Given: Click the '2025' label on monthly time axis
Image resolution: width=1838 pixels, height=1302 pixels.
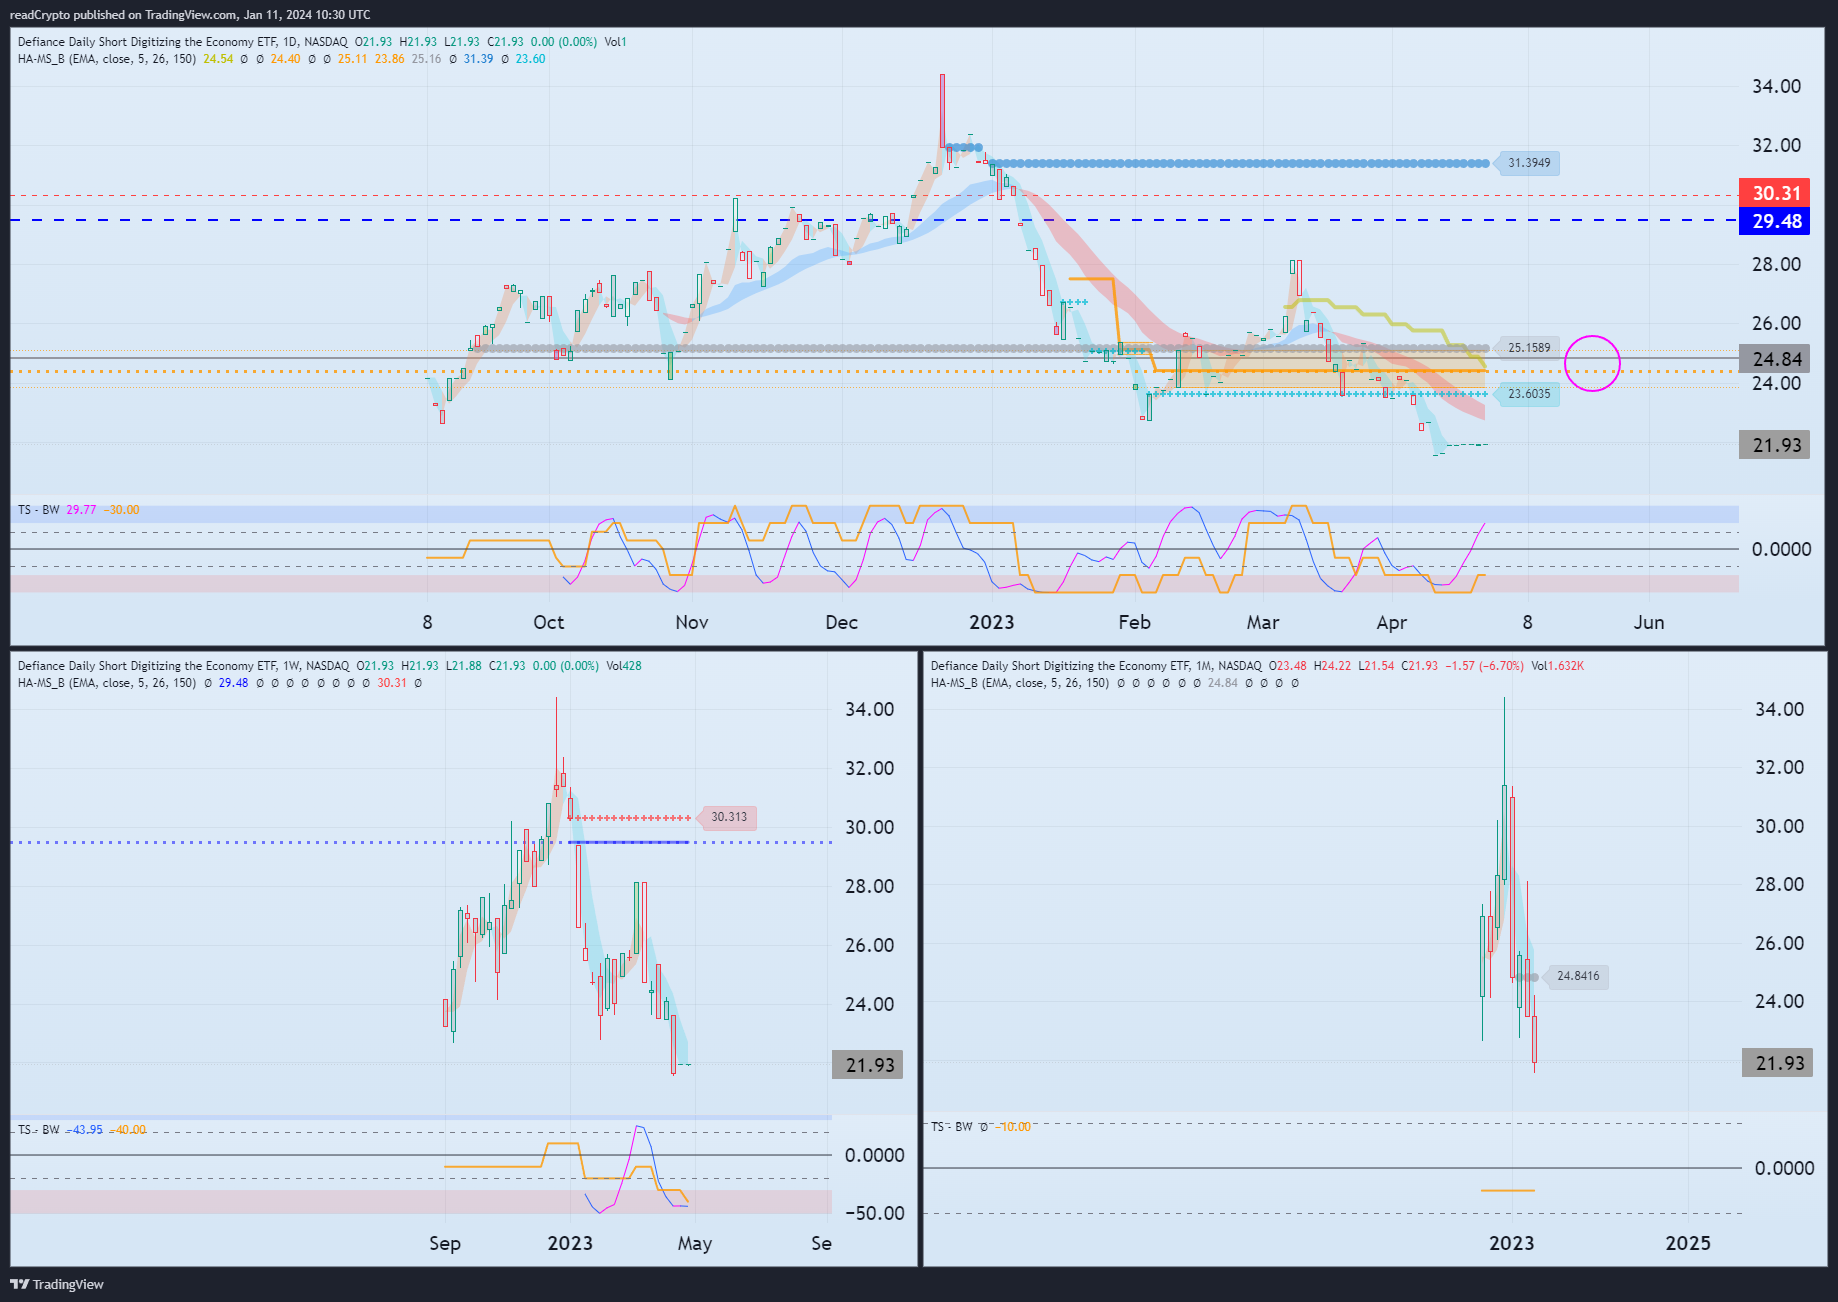Looking at the screenshot, I should 1688,1243.
